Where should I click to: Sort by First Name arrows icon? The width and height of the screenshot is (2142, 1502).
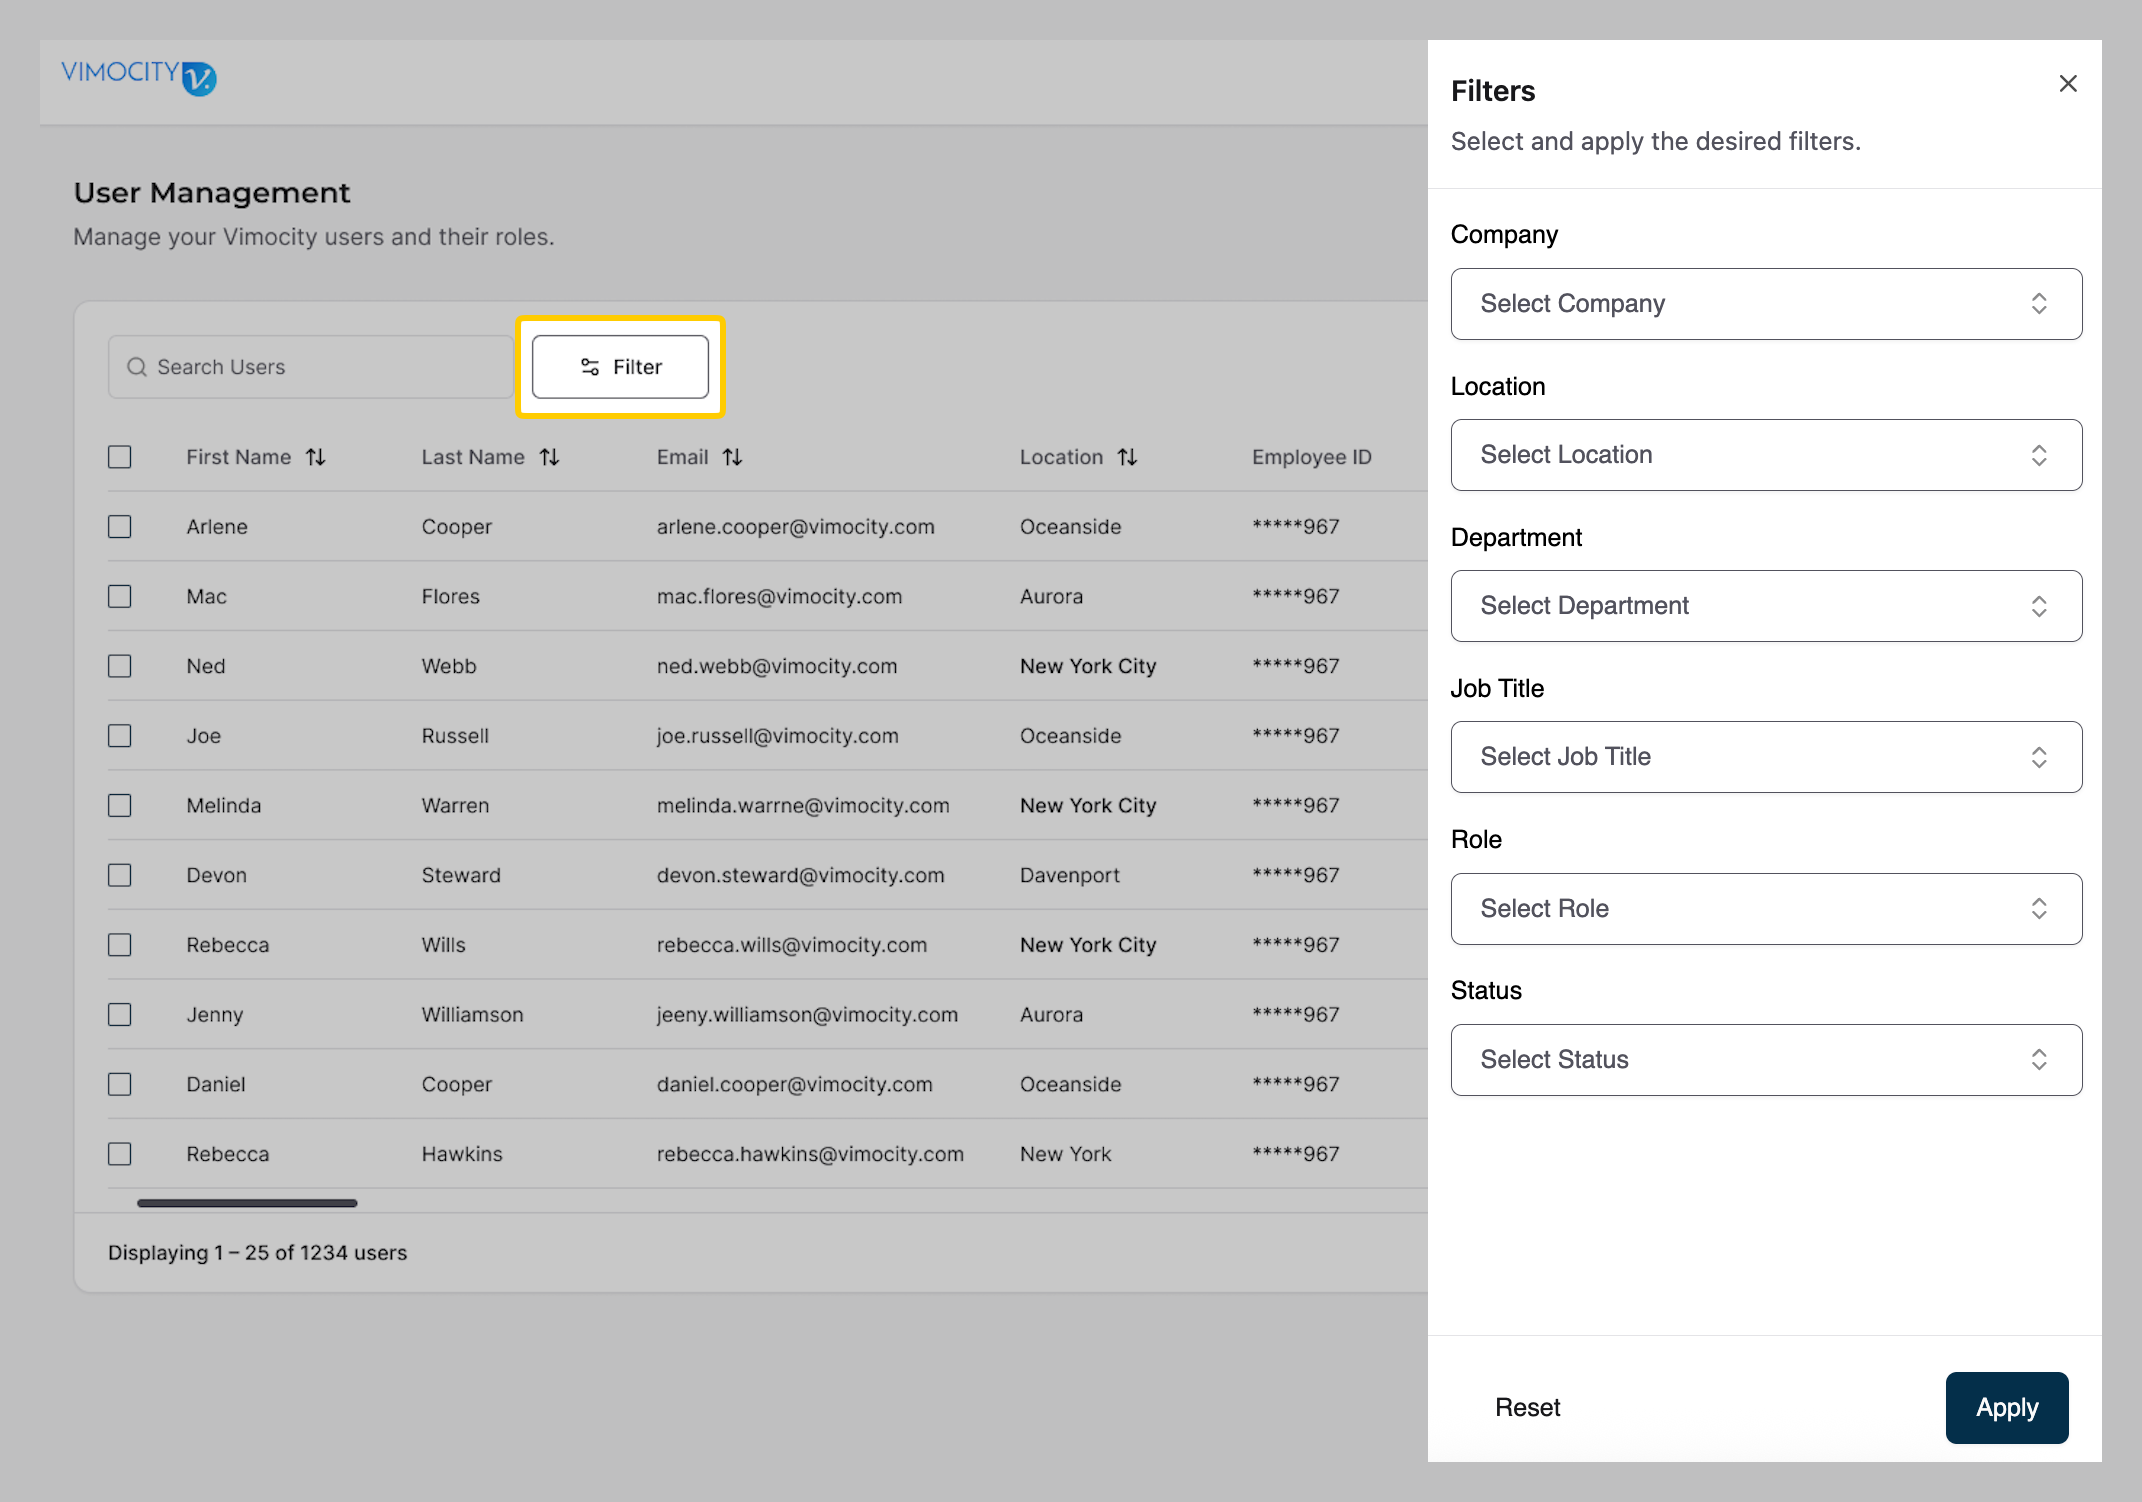pyautogui.click(x=316, y=457)
